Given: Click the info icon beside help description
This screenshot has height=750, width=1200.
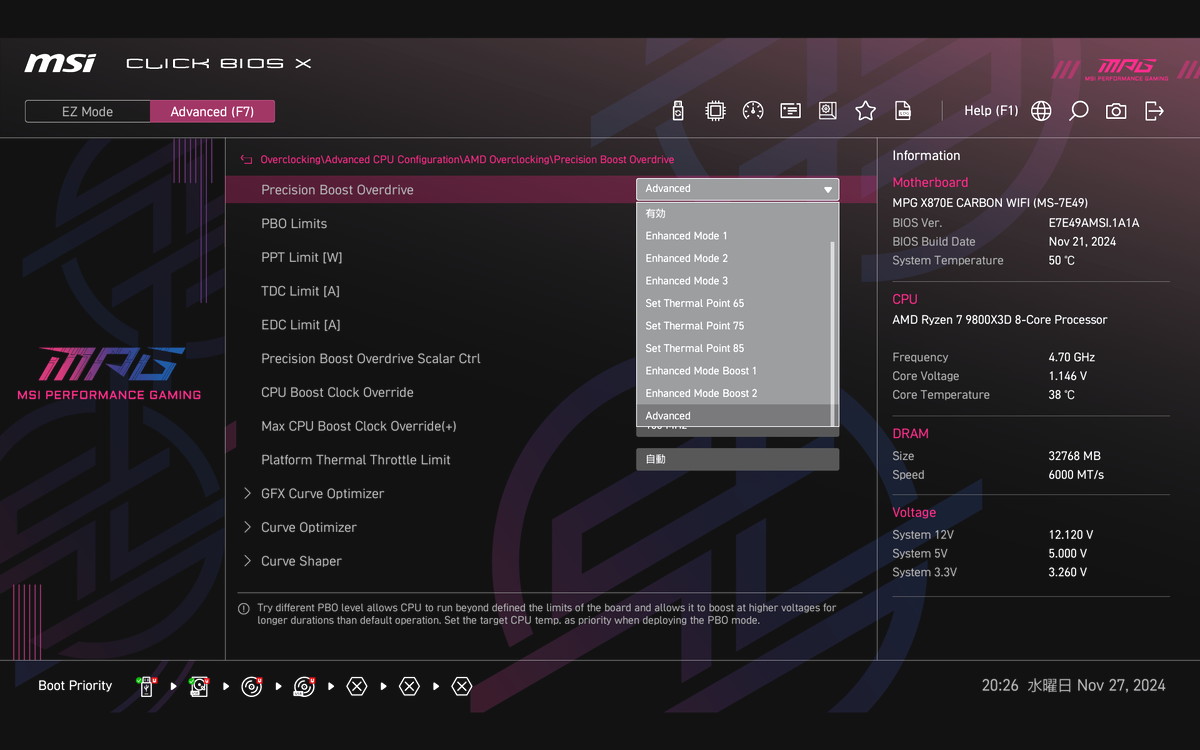Looking at the screenshot, I should click(243, 608).
